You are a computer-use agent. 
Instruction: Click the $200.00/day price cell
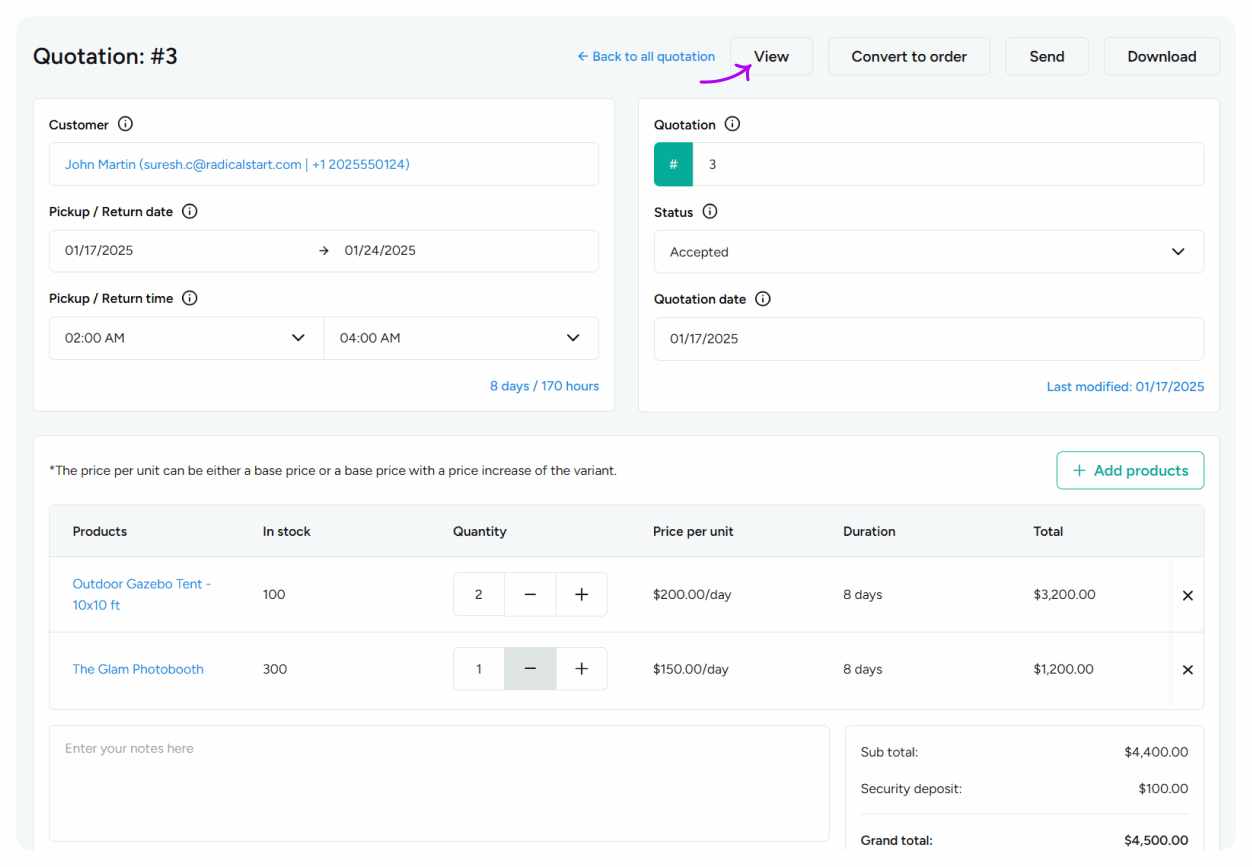coord(692,594)
